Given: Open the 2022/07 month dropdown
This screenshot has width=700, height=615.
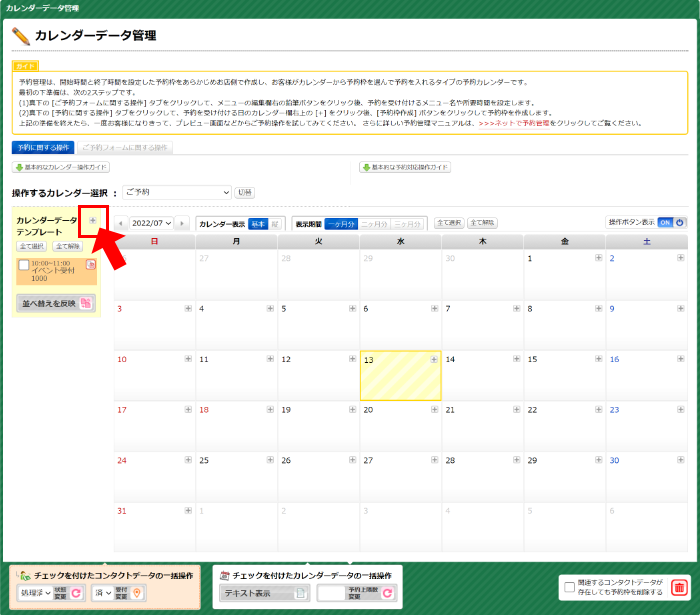Looking at the screenshot, I should tap(151, 223).
